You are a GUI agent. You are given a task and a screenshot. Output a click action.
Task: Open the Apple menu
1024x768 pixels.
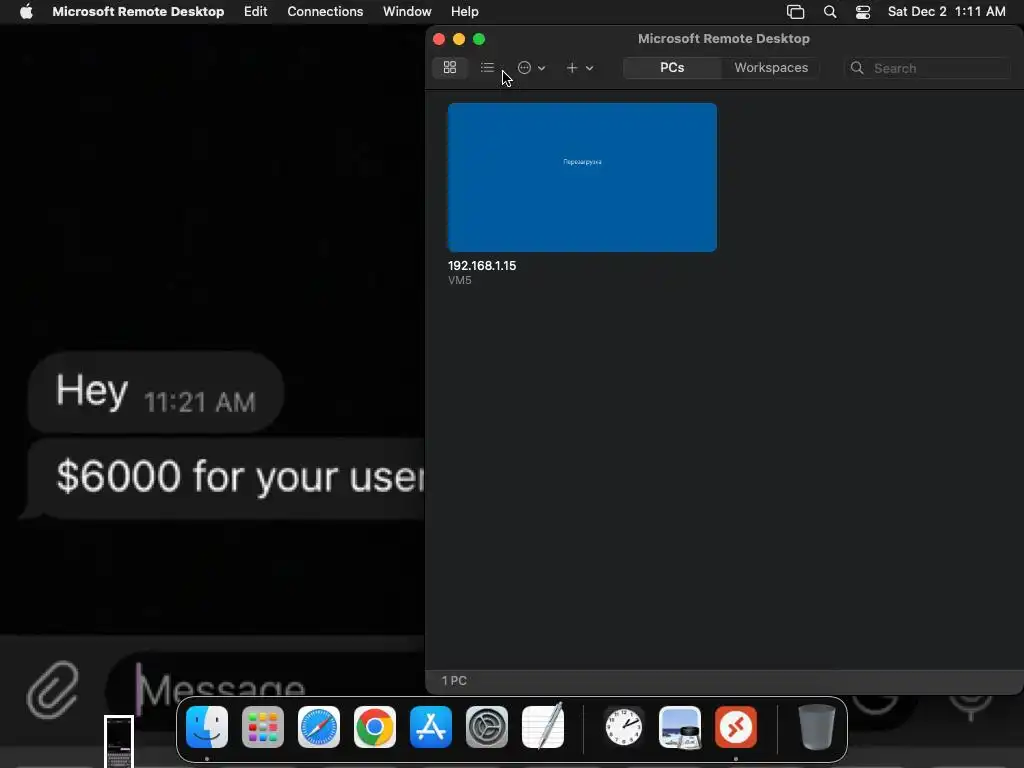tap(26, 11)
